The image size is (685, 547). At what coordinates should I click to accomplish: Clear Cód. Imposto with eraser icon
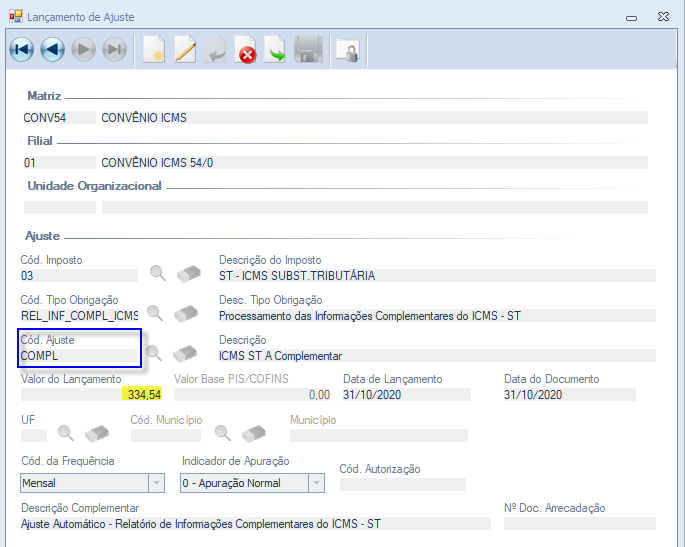(x=189, y=274)
